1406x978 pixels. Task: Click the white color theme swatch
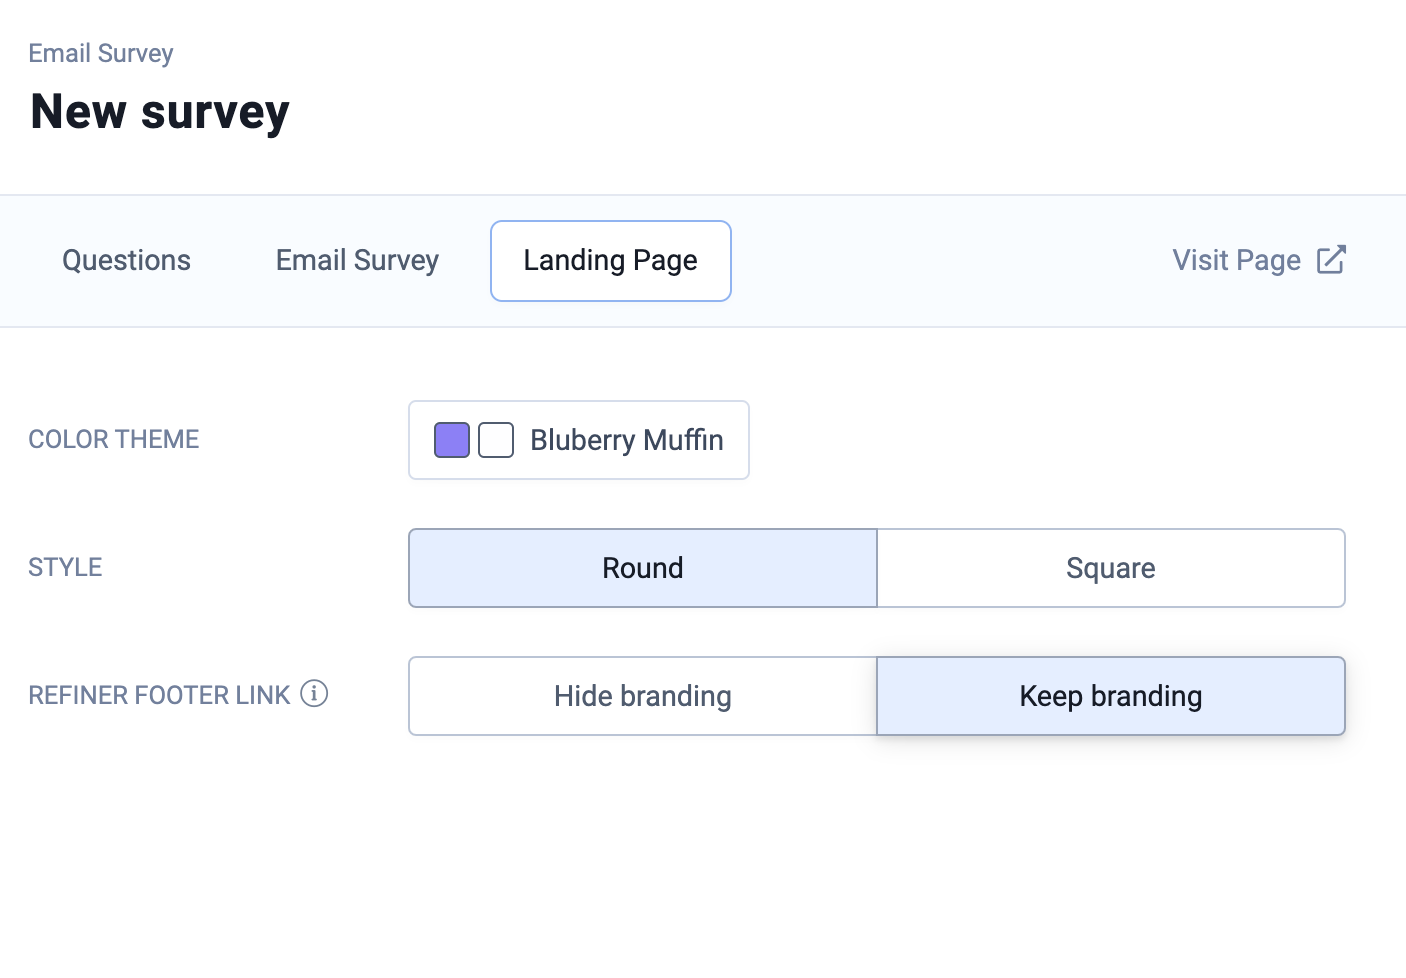click(496, 440)
